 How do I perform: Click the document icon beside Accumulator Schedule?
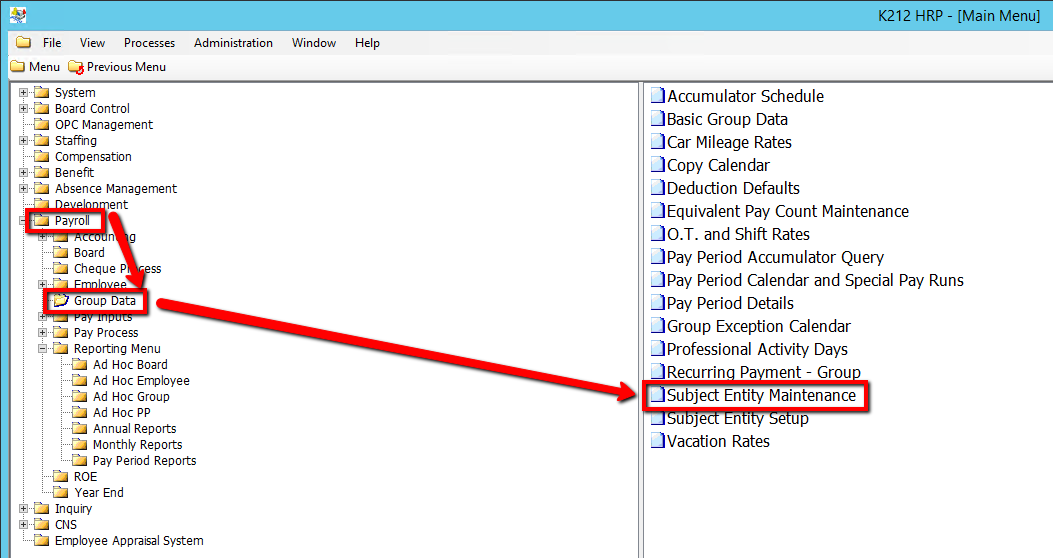coord(657,97)
